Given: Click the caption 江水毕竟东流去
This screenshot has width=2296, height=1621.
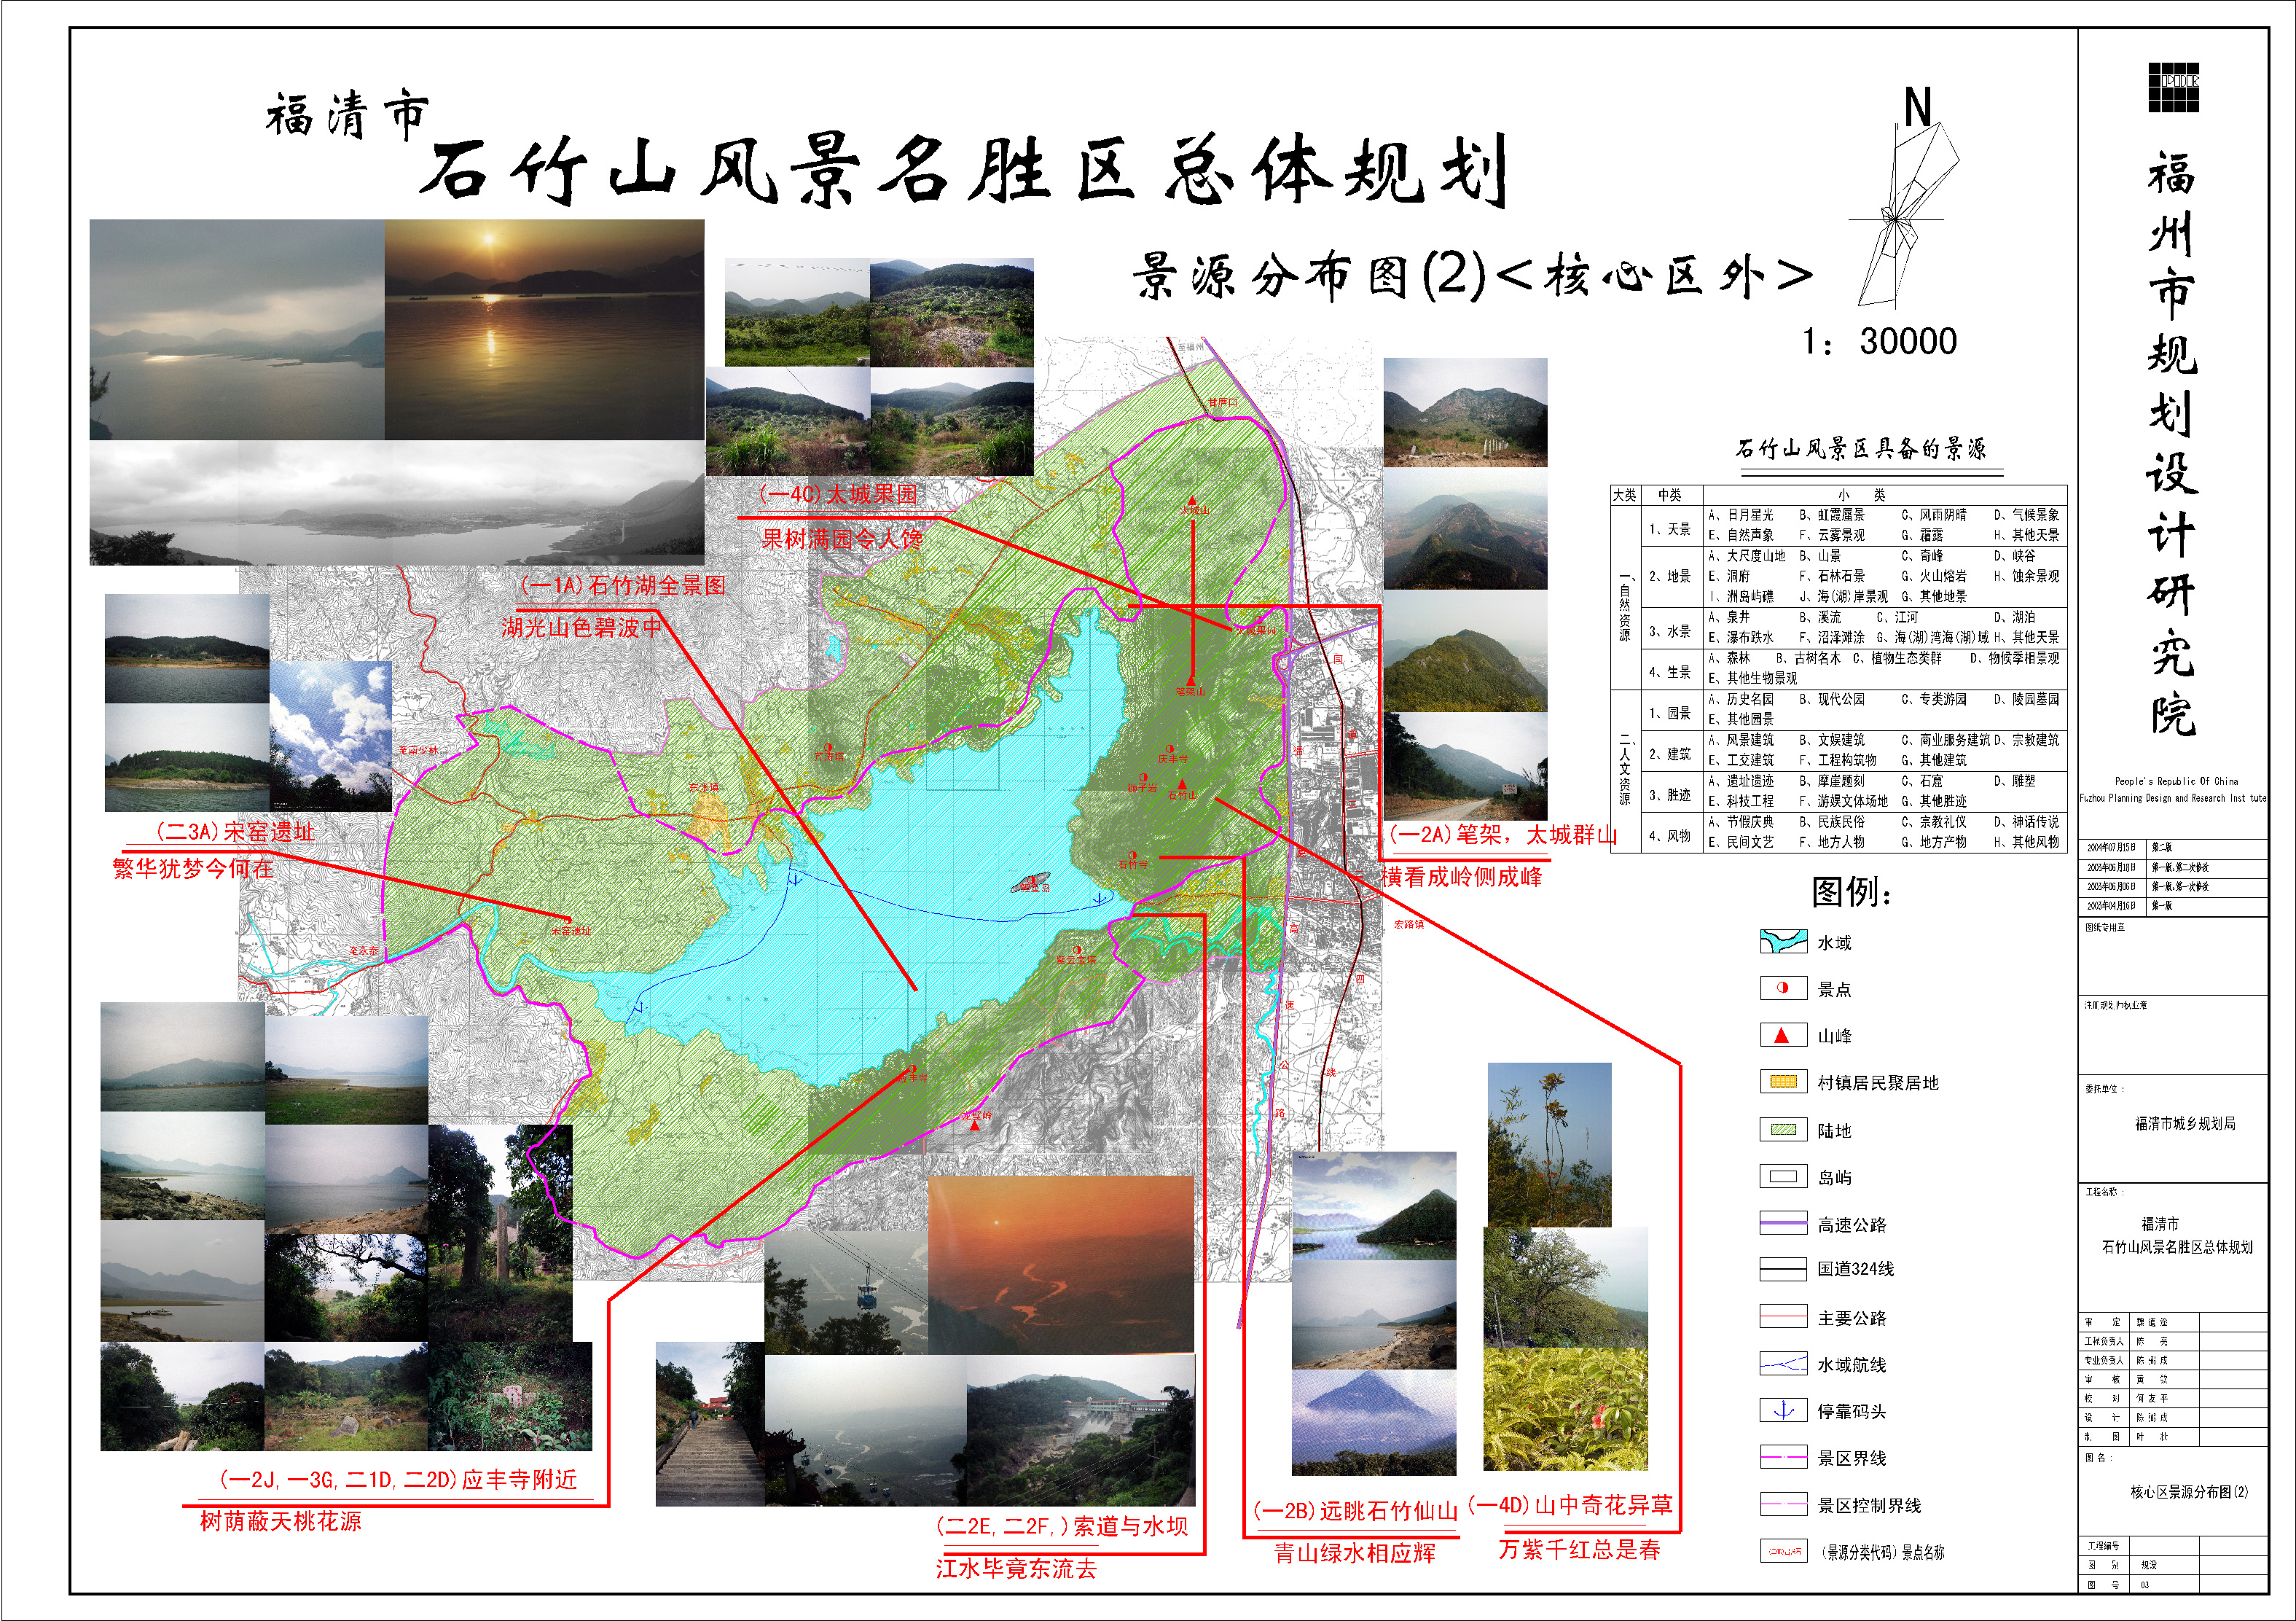Looking at the screenshot, I should pos(1016,1568).
